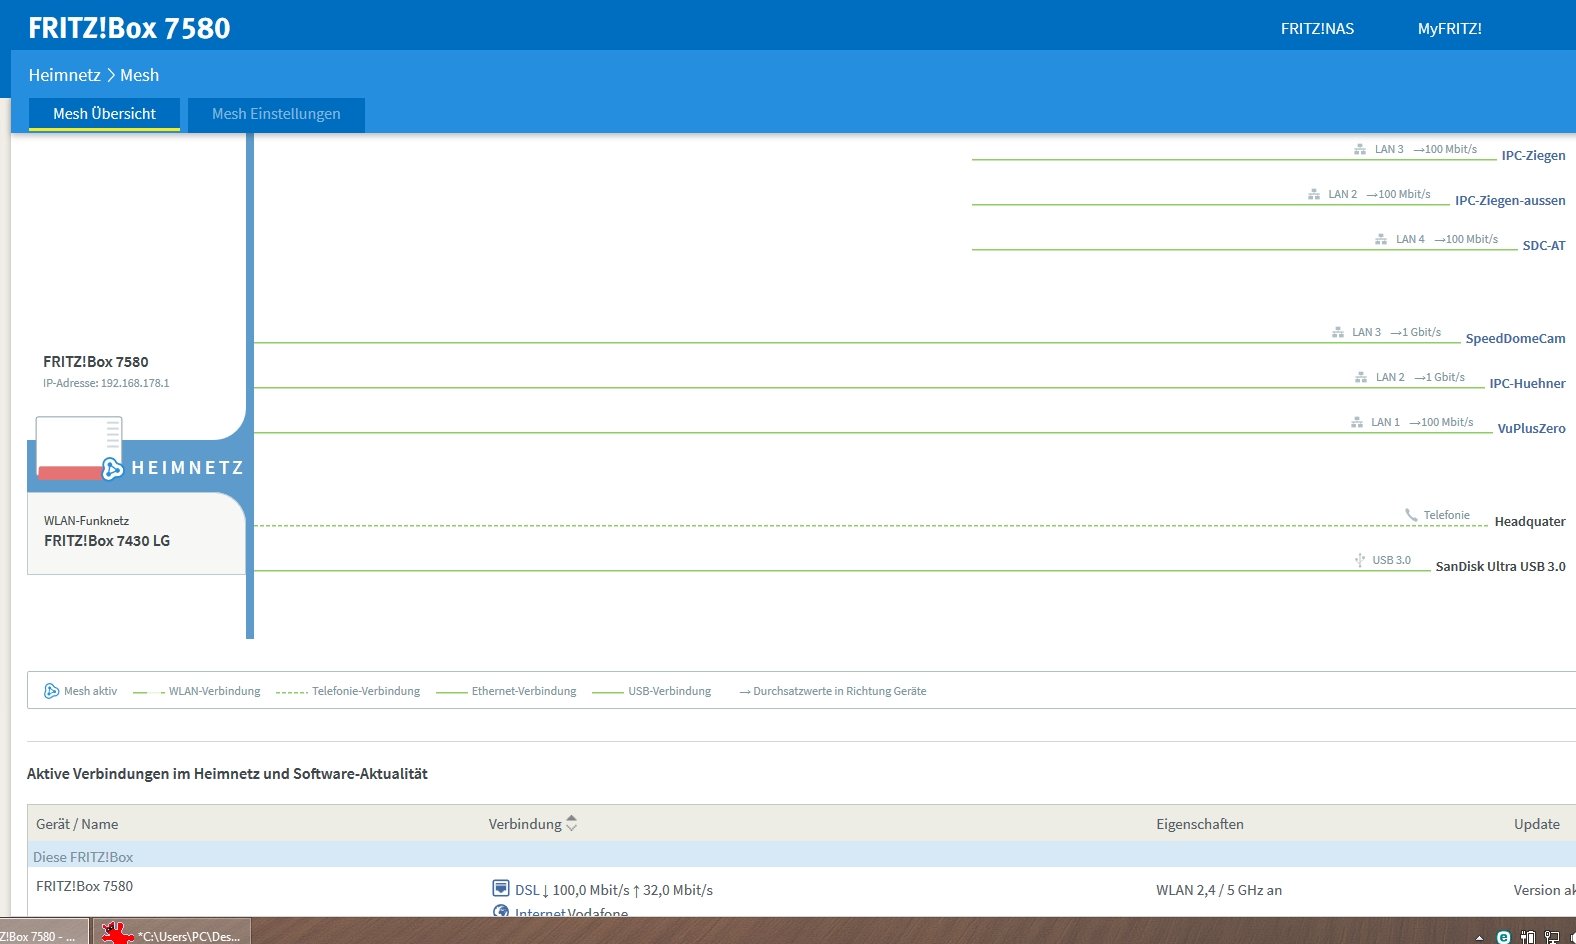Click the Eigenschaften column header
This screenshot has height=944, width=1576.
(x=1200, y=824)
